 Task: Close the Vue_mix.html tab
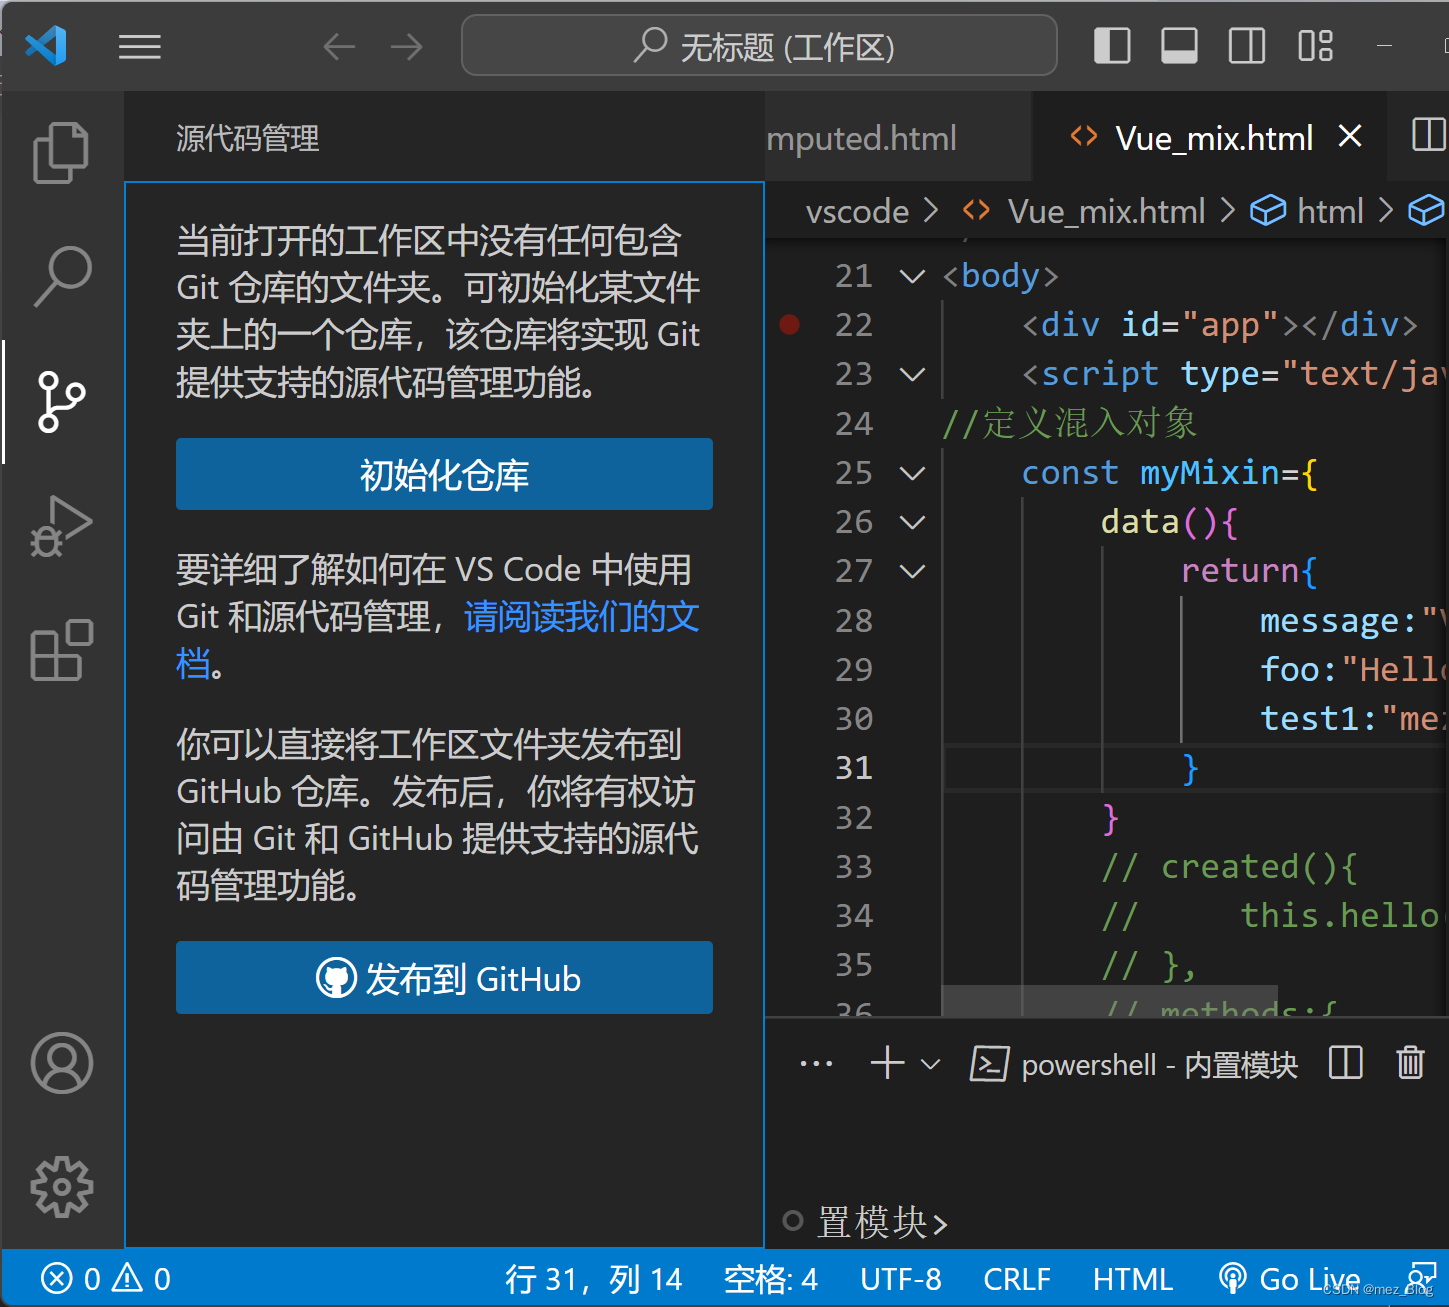(1350, 136)
